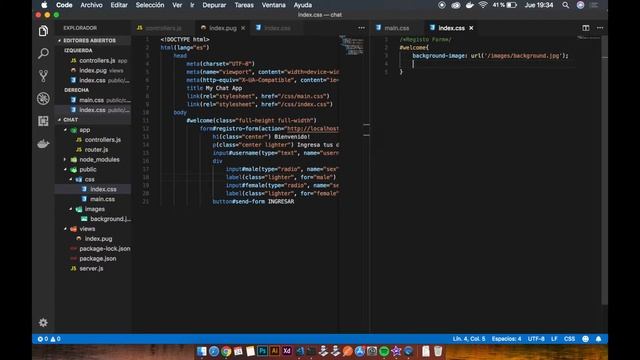Image resolution: width=640 pixels, height=360 pixels.
Task: Change the language mode via CSS status item
Action: tap(569, 339)
